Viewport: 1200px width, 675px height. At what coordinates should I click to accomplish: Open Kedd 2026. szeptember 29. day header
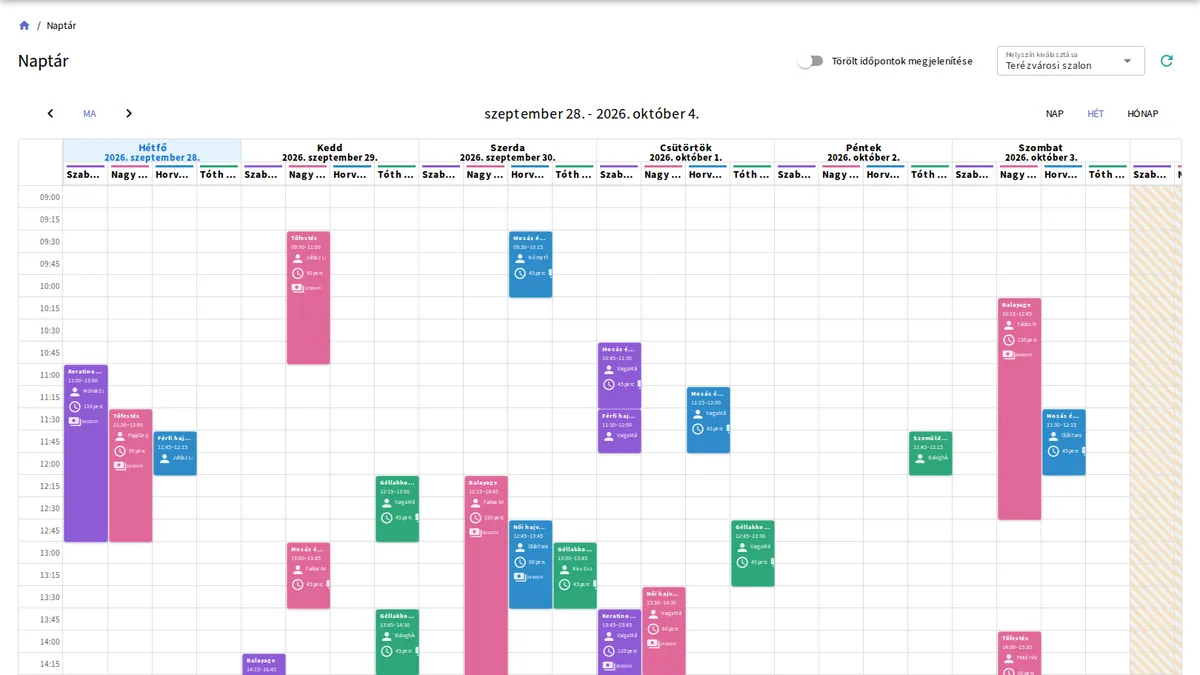pyautogui.click(x=330, y=152)
